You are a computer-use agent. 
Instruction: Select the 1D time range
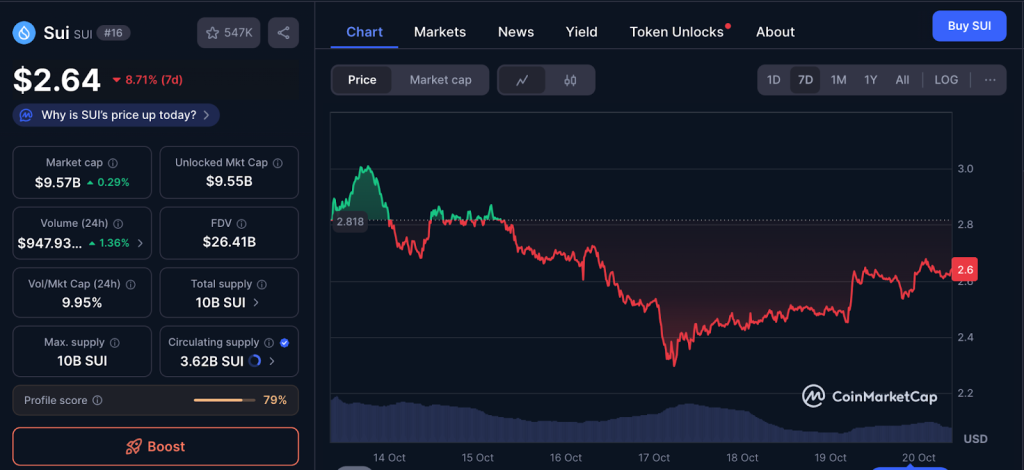pos(773,80)
